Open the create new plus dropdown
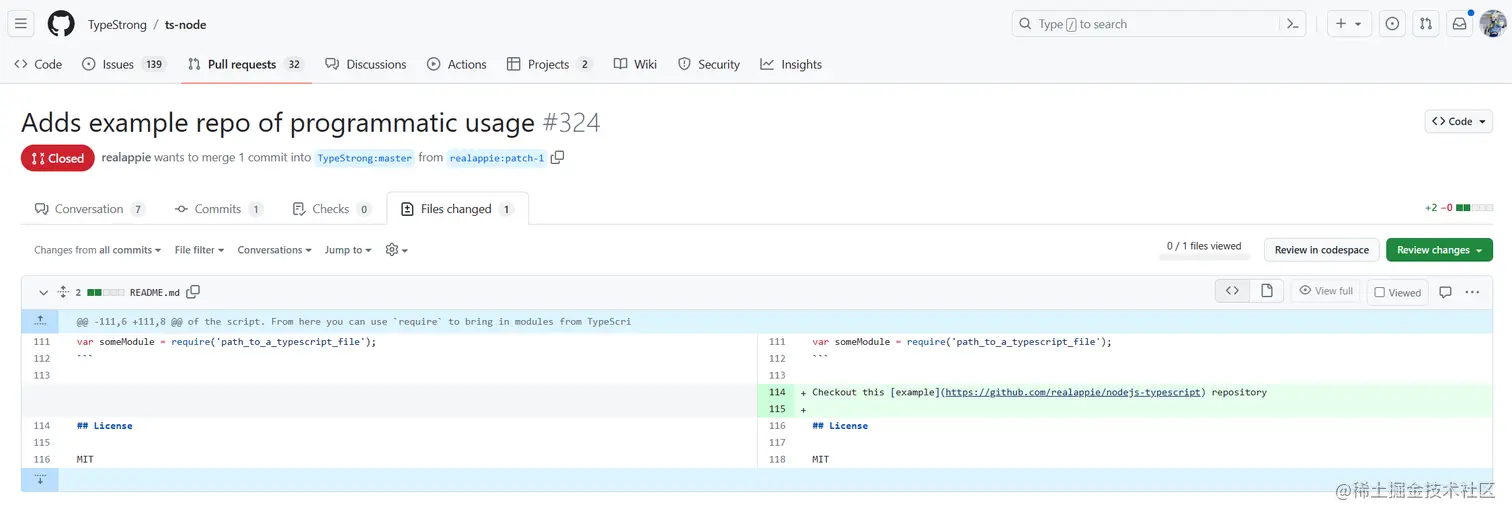 1348,24
